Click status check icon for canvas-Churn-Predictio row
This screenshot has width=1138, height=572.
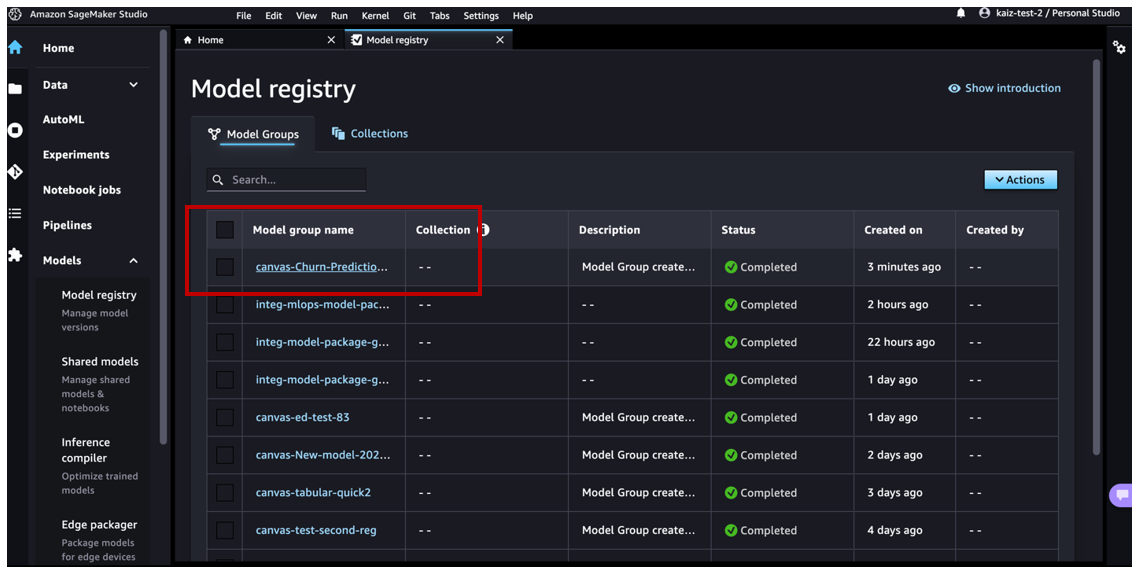(x=731, y=267)
